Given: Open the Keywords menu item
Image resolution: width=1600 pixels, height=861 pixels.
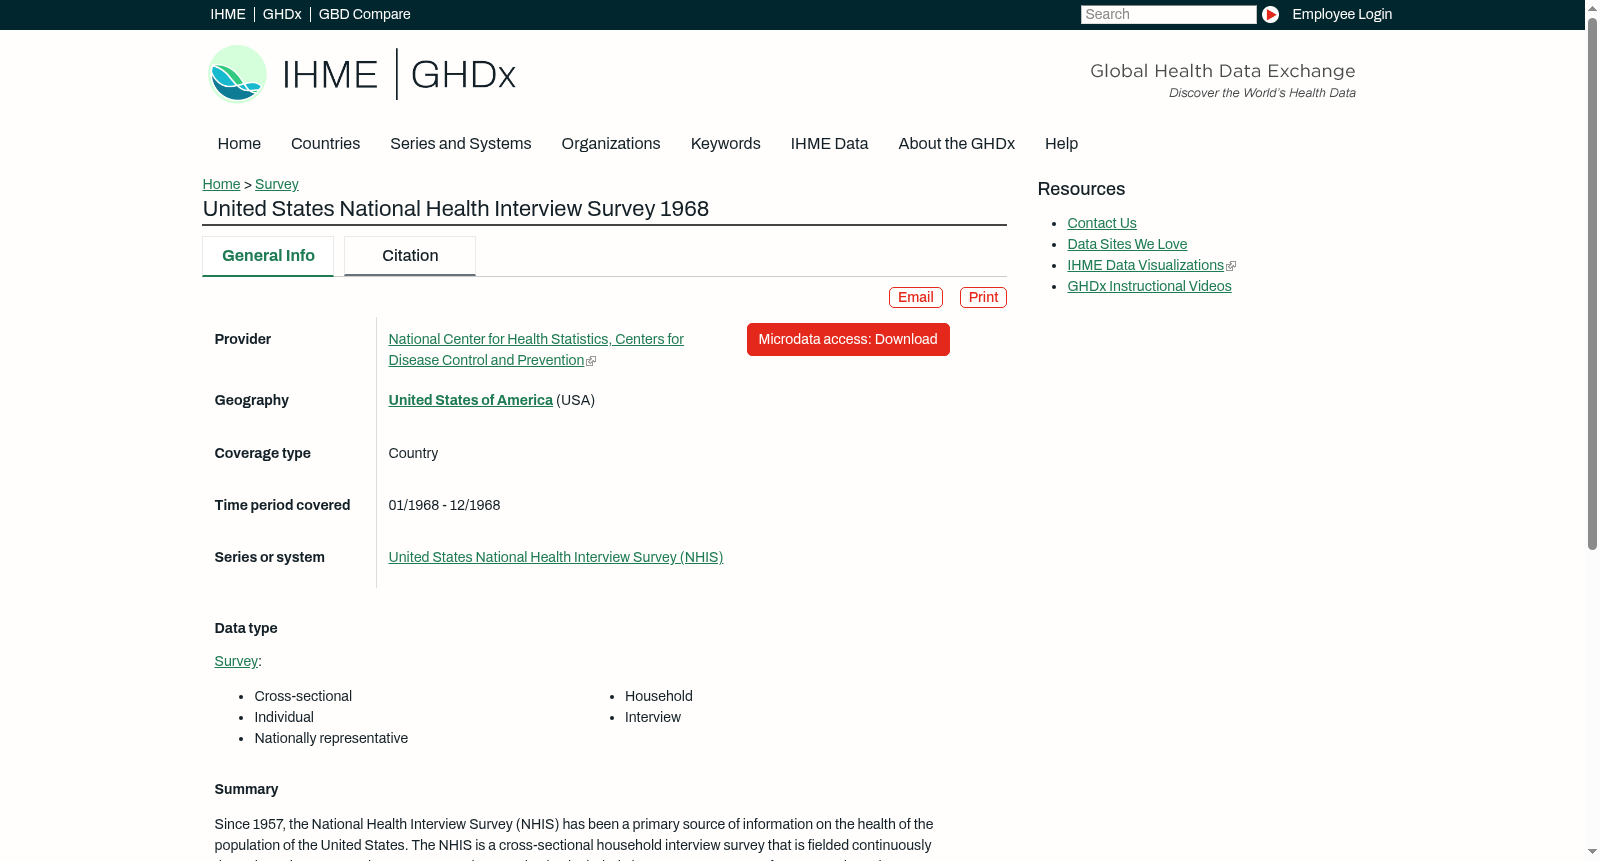Looking at the screenshot, I should [726, 144].
